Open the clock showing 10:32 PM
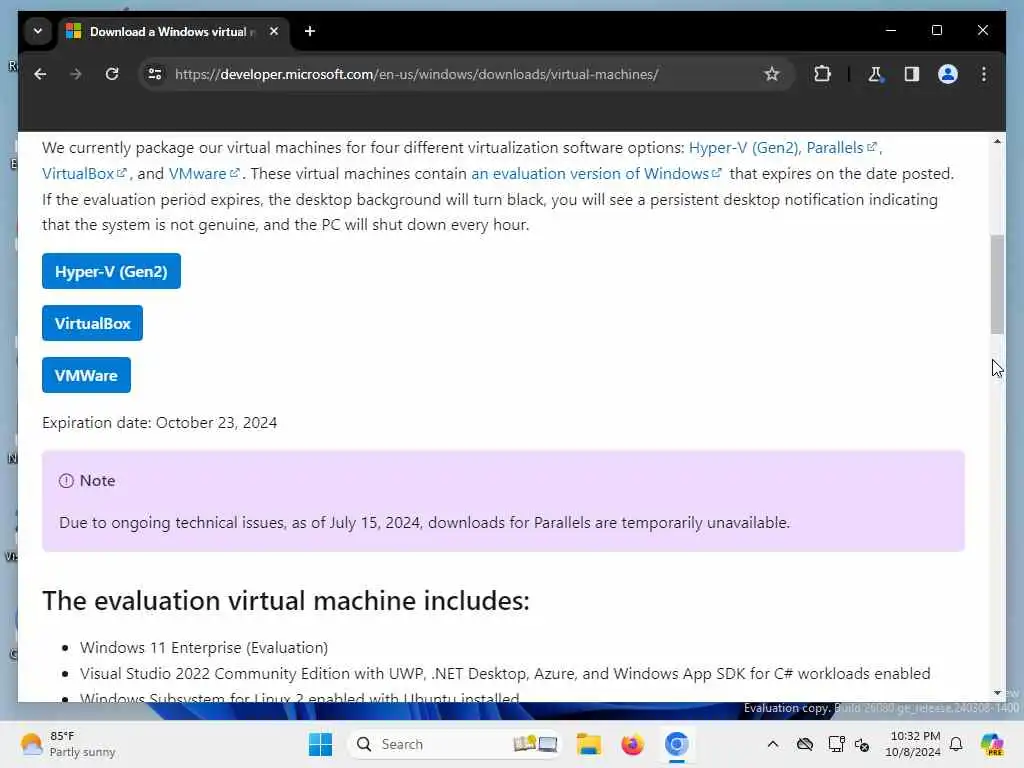 click(x=913, y=744)
